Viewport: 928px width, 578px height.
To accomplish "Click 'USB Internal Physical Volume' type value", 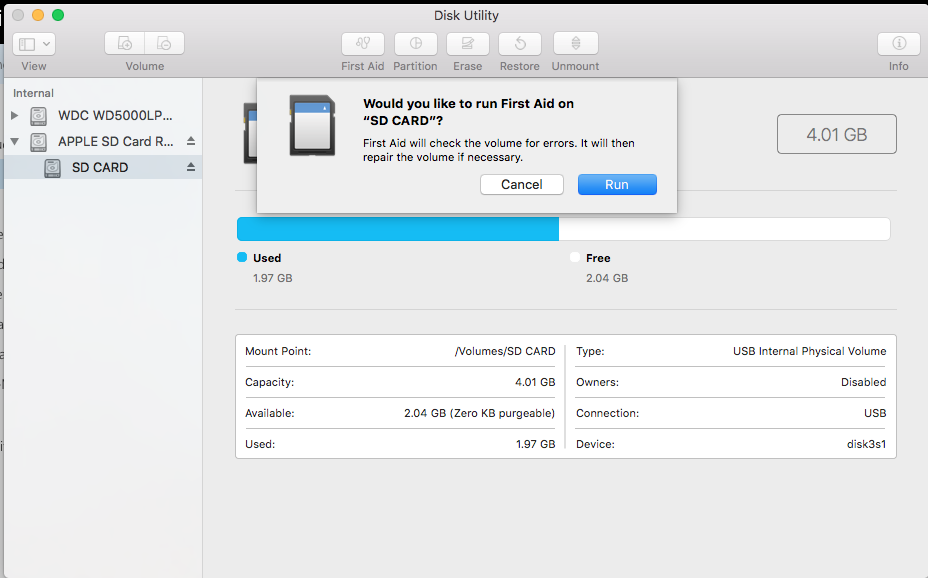I will point(810,351).
